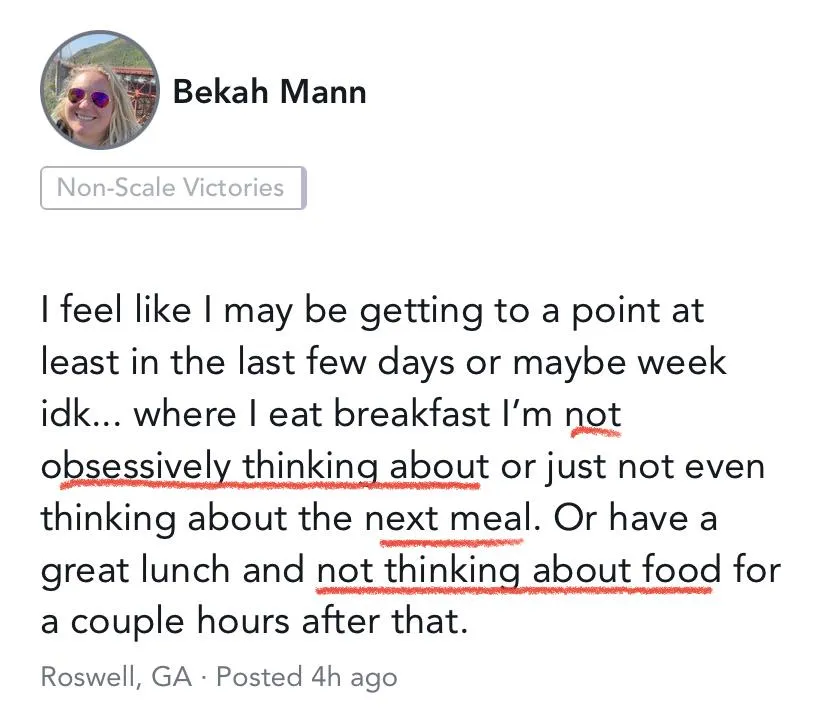Click the words 'great lunch' in post
Image resolution: width=828 pixels, height=715 pixels.
tap(136, 571)
